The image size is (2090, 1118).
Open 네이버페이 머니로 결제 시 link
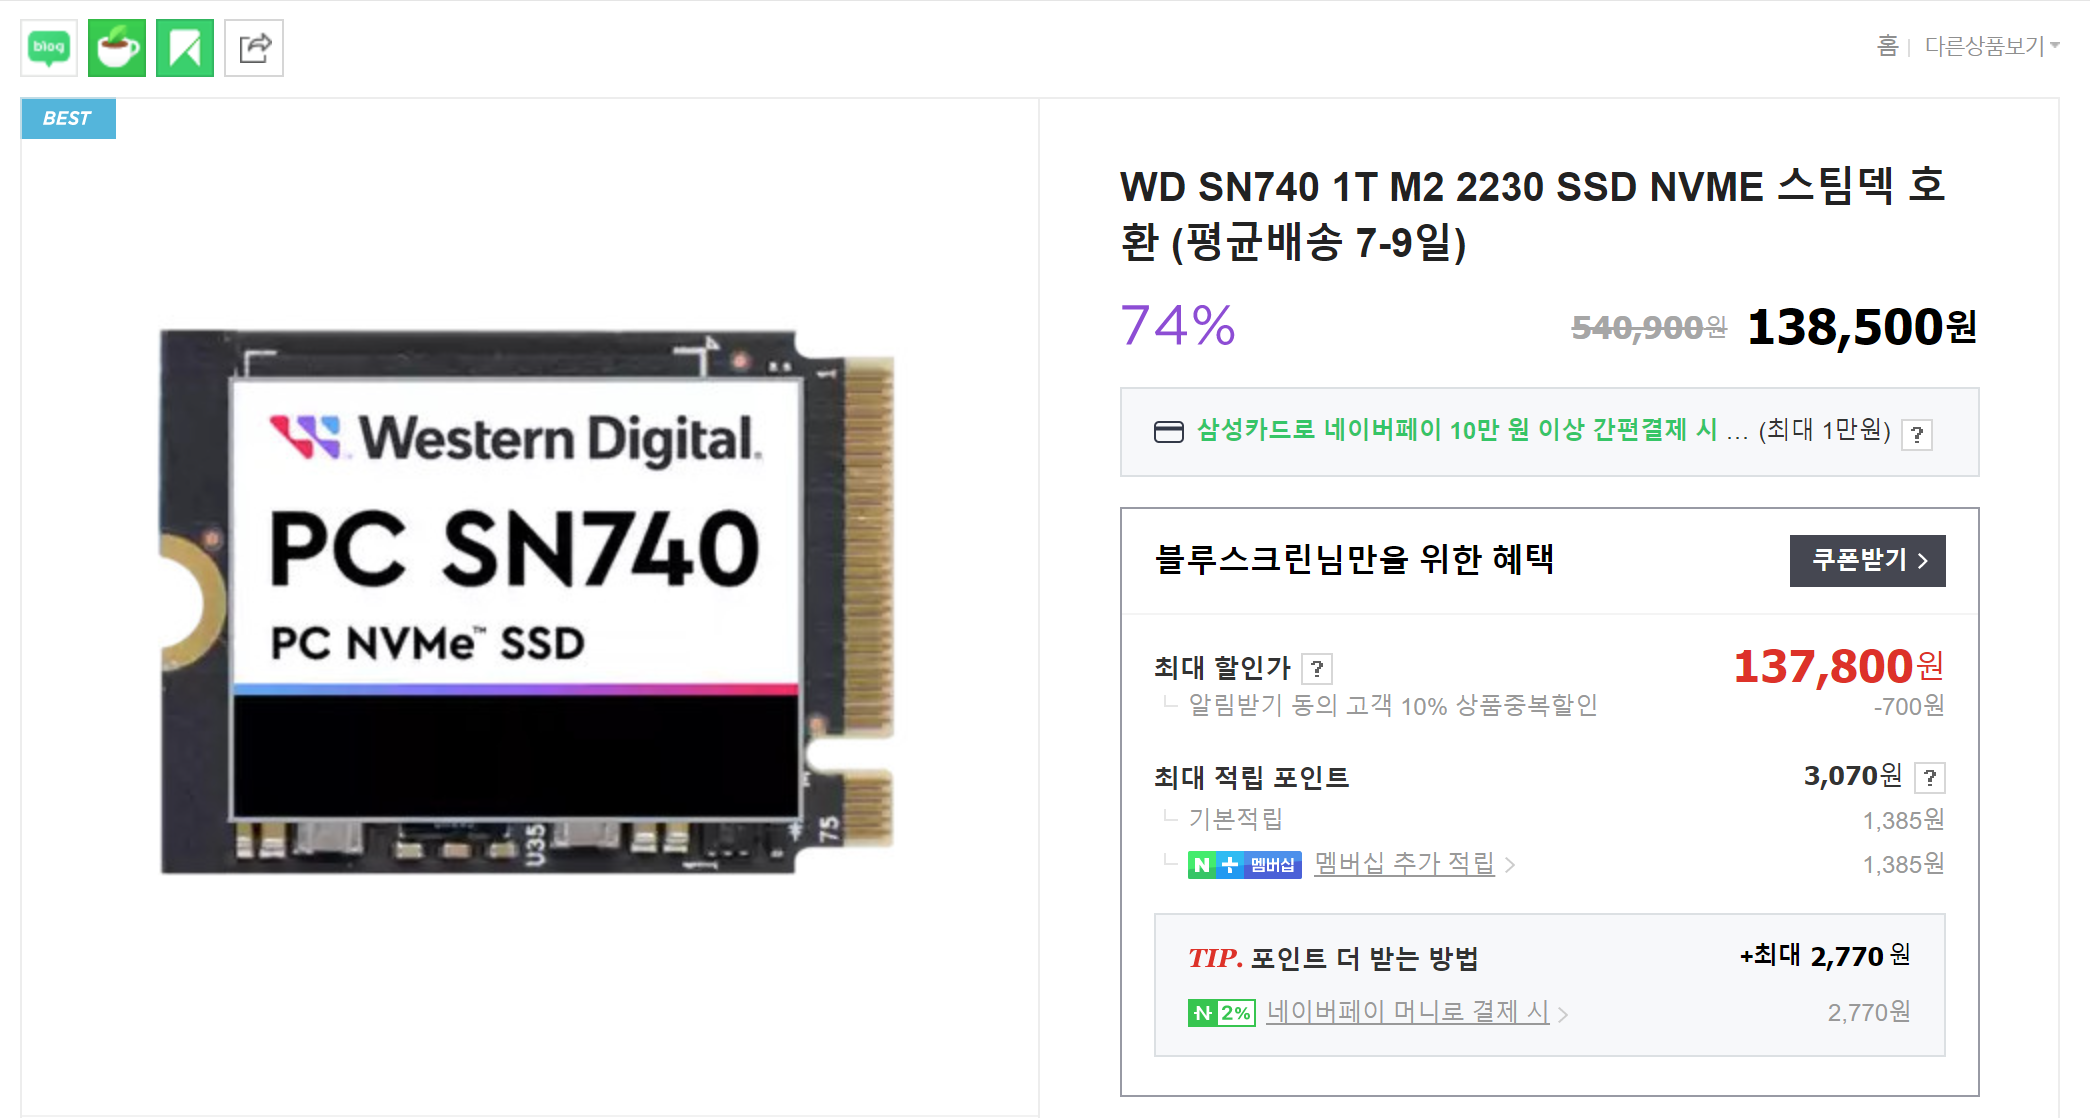(1407, 1012)
